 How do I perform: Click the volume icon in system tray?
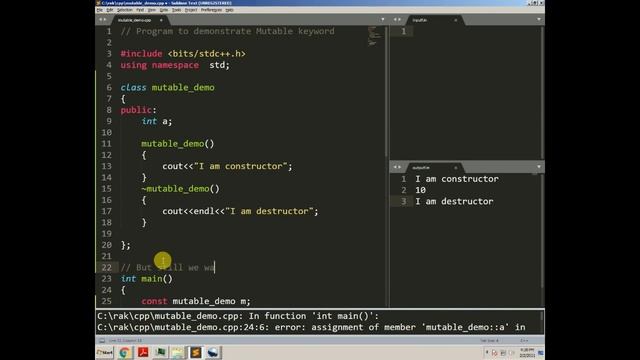coord(511,353)
